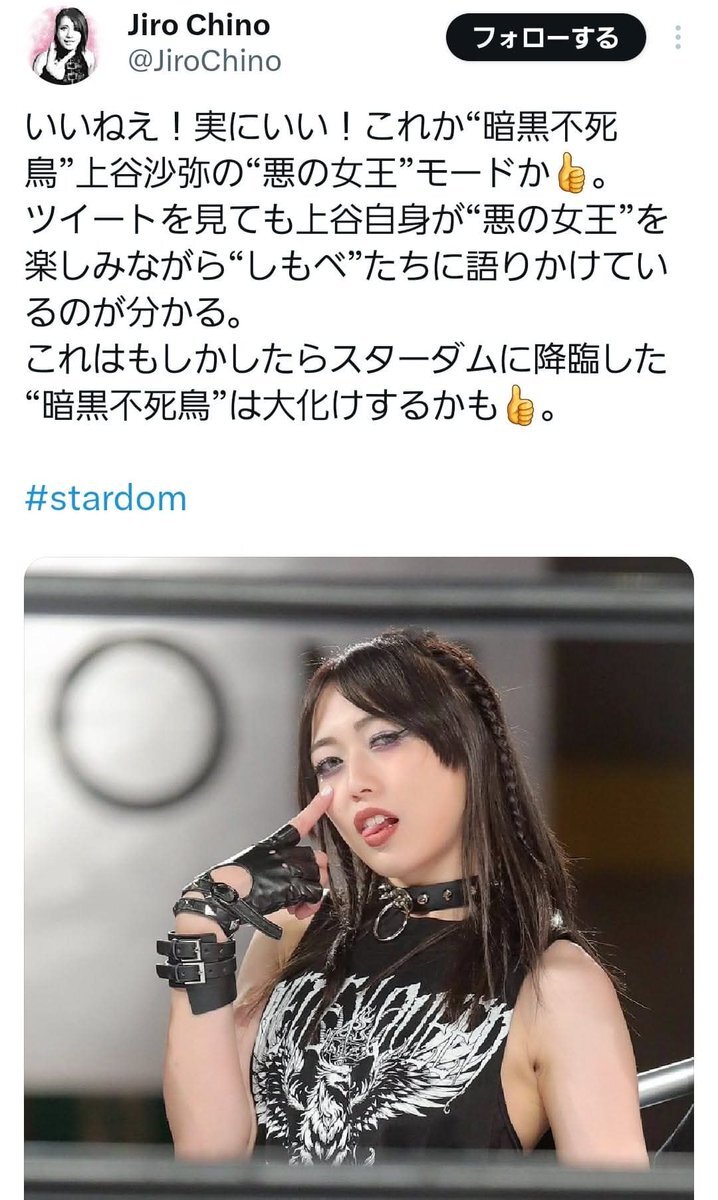Open the photo at the wrestler's face

pyautogui.click(x=385, y=790)
